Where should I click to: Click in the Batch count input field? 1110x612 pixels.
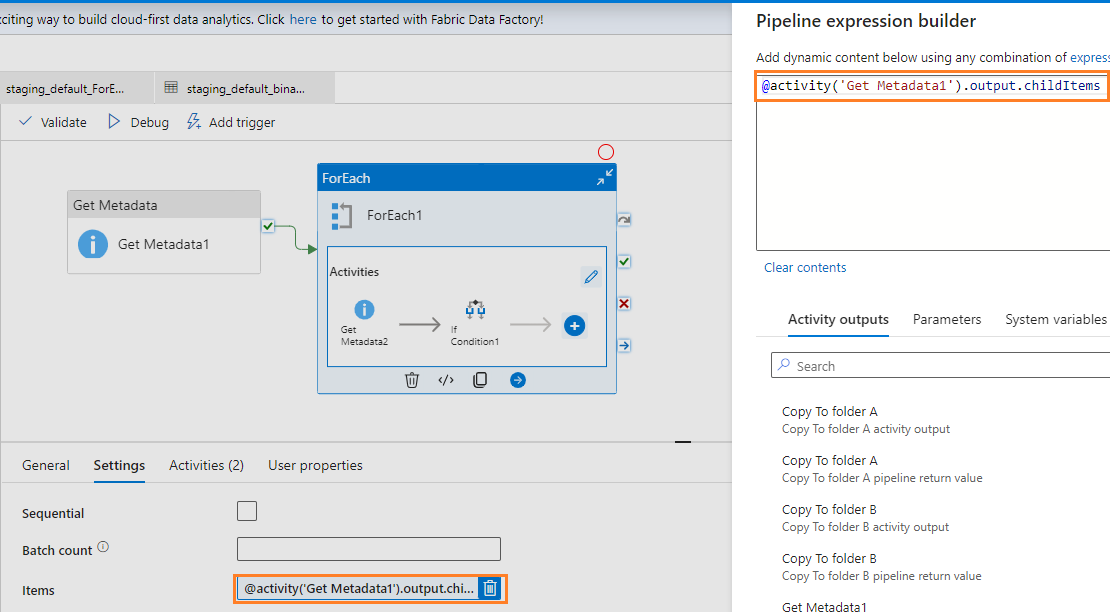[369, 549]
